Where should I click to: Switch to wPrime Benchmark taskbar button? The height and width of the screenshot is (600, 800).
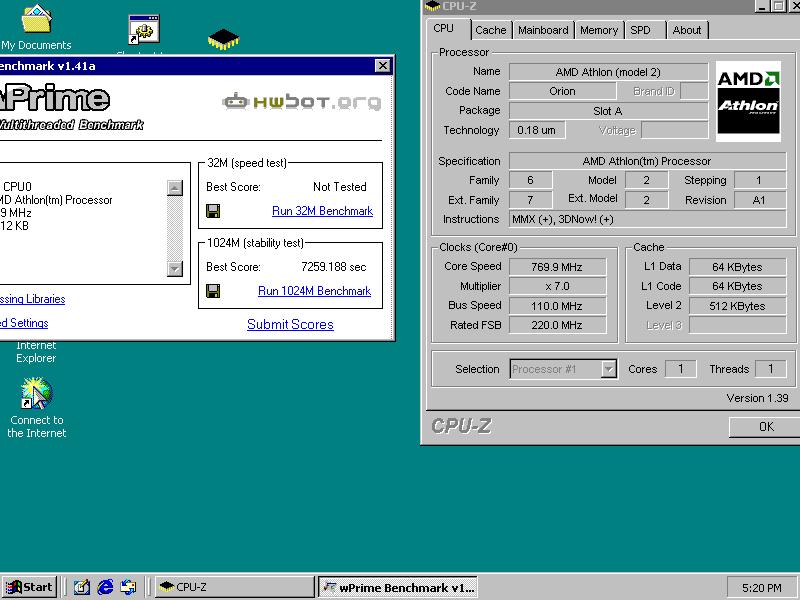(398, 587)
